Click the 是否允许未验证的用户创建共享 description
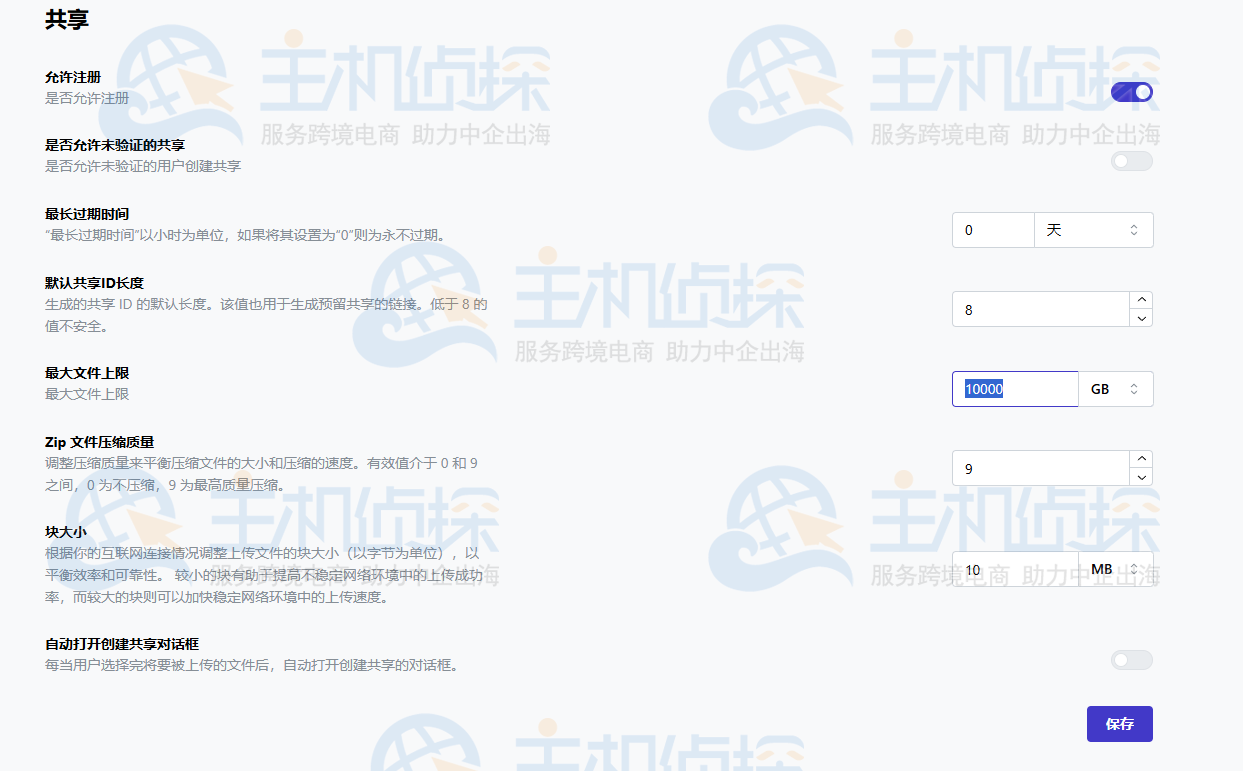1243x771 pixels. [x=143, y=166]
